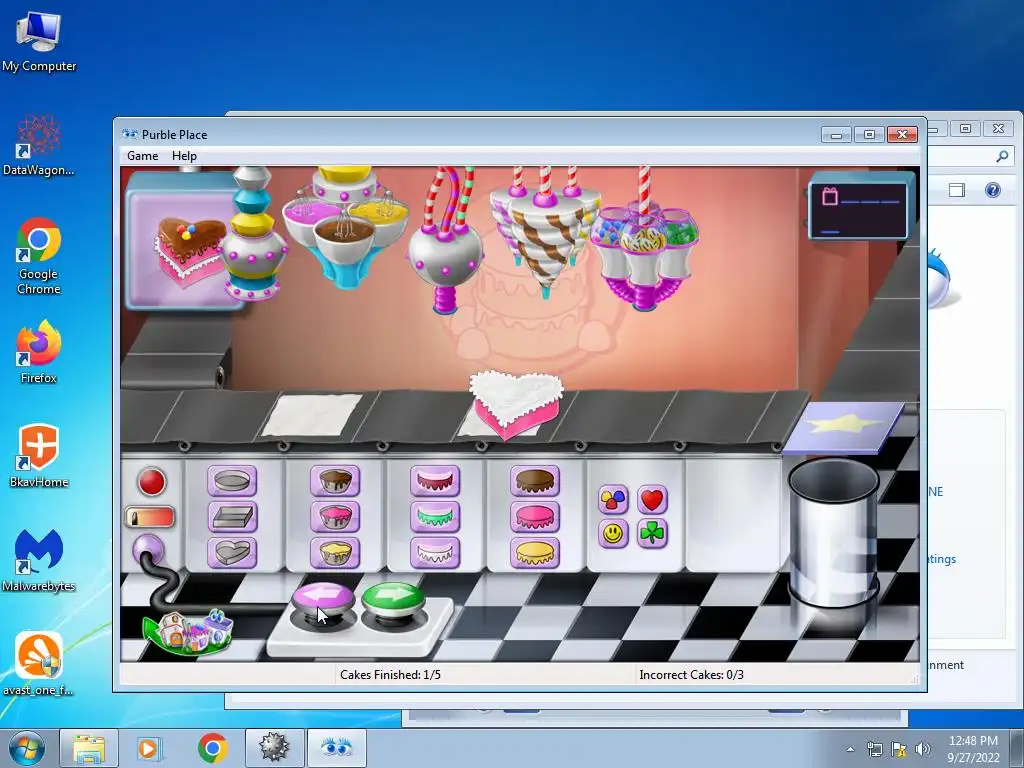Open DataWagon desktop shortcut

pos(39,145)
